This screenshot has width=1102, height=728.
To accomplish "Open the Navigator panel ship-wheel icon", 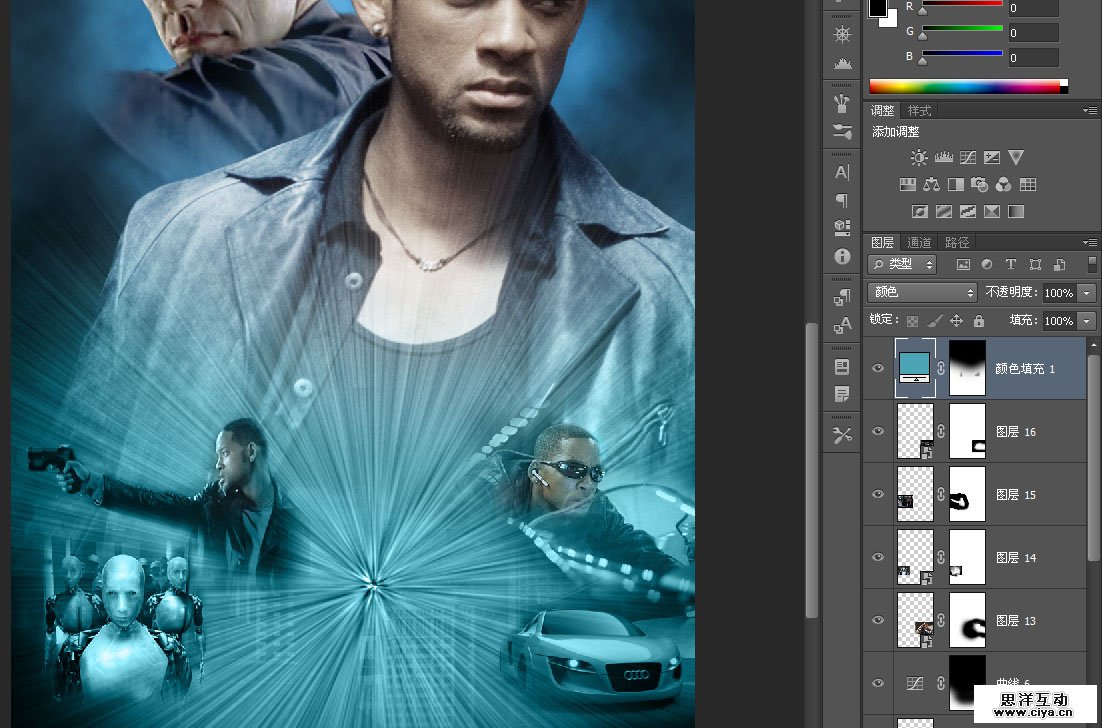I will click(x=842, y=35).
